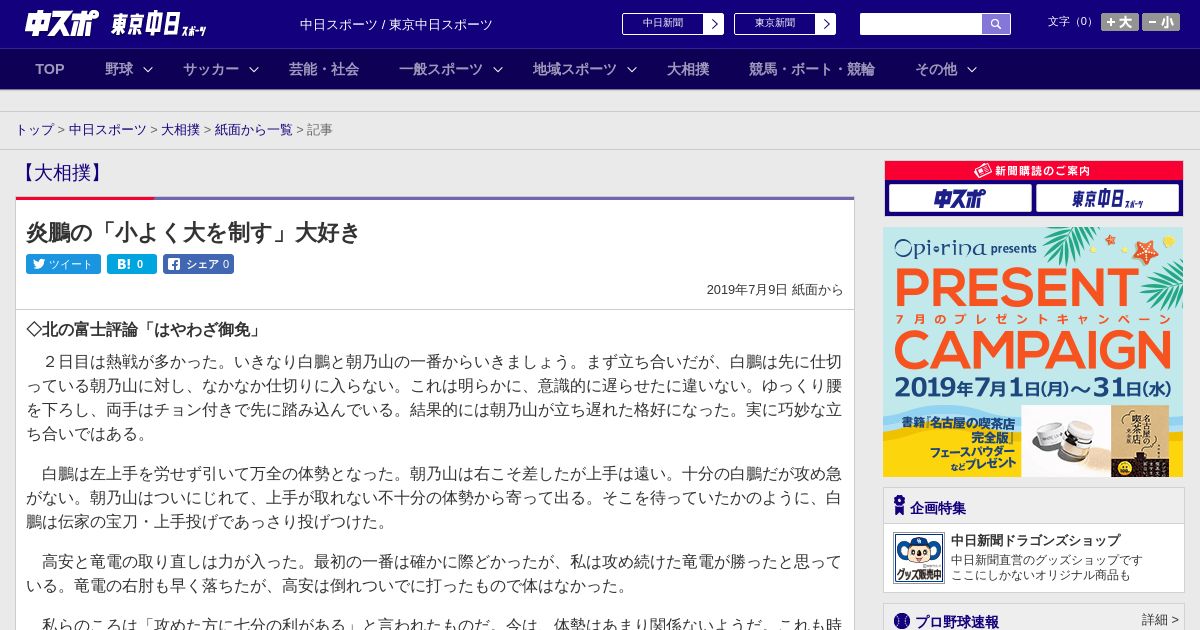Follow the 紙面から一覧 breadcrumb link
The width and height of the screenshot is (1200, 630).
[254, 130]
